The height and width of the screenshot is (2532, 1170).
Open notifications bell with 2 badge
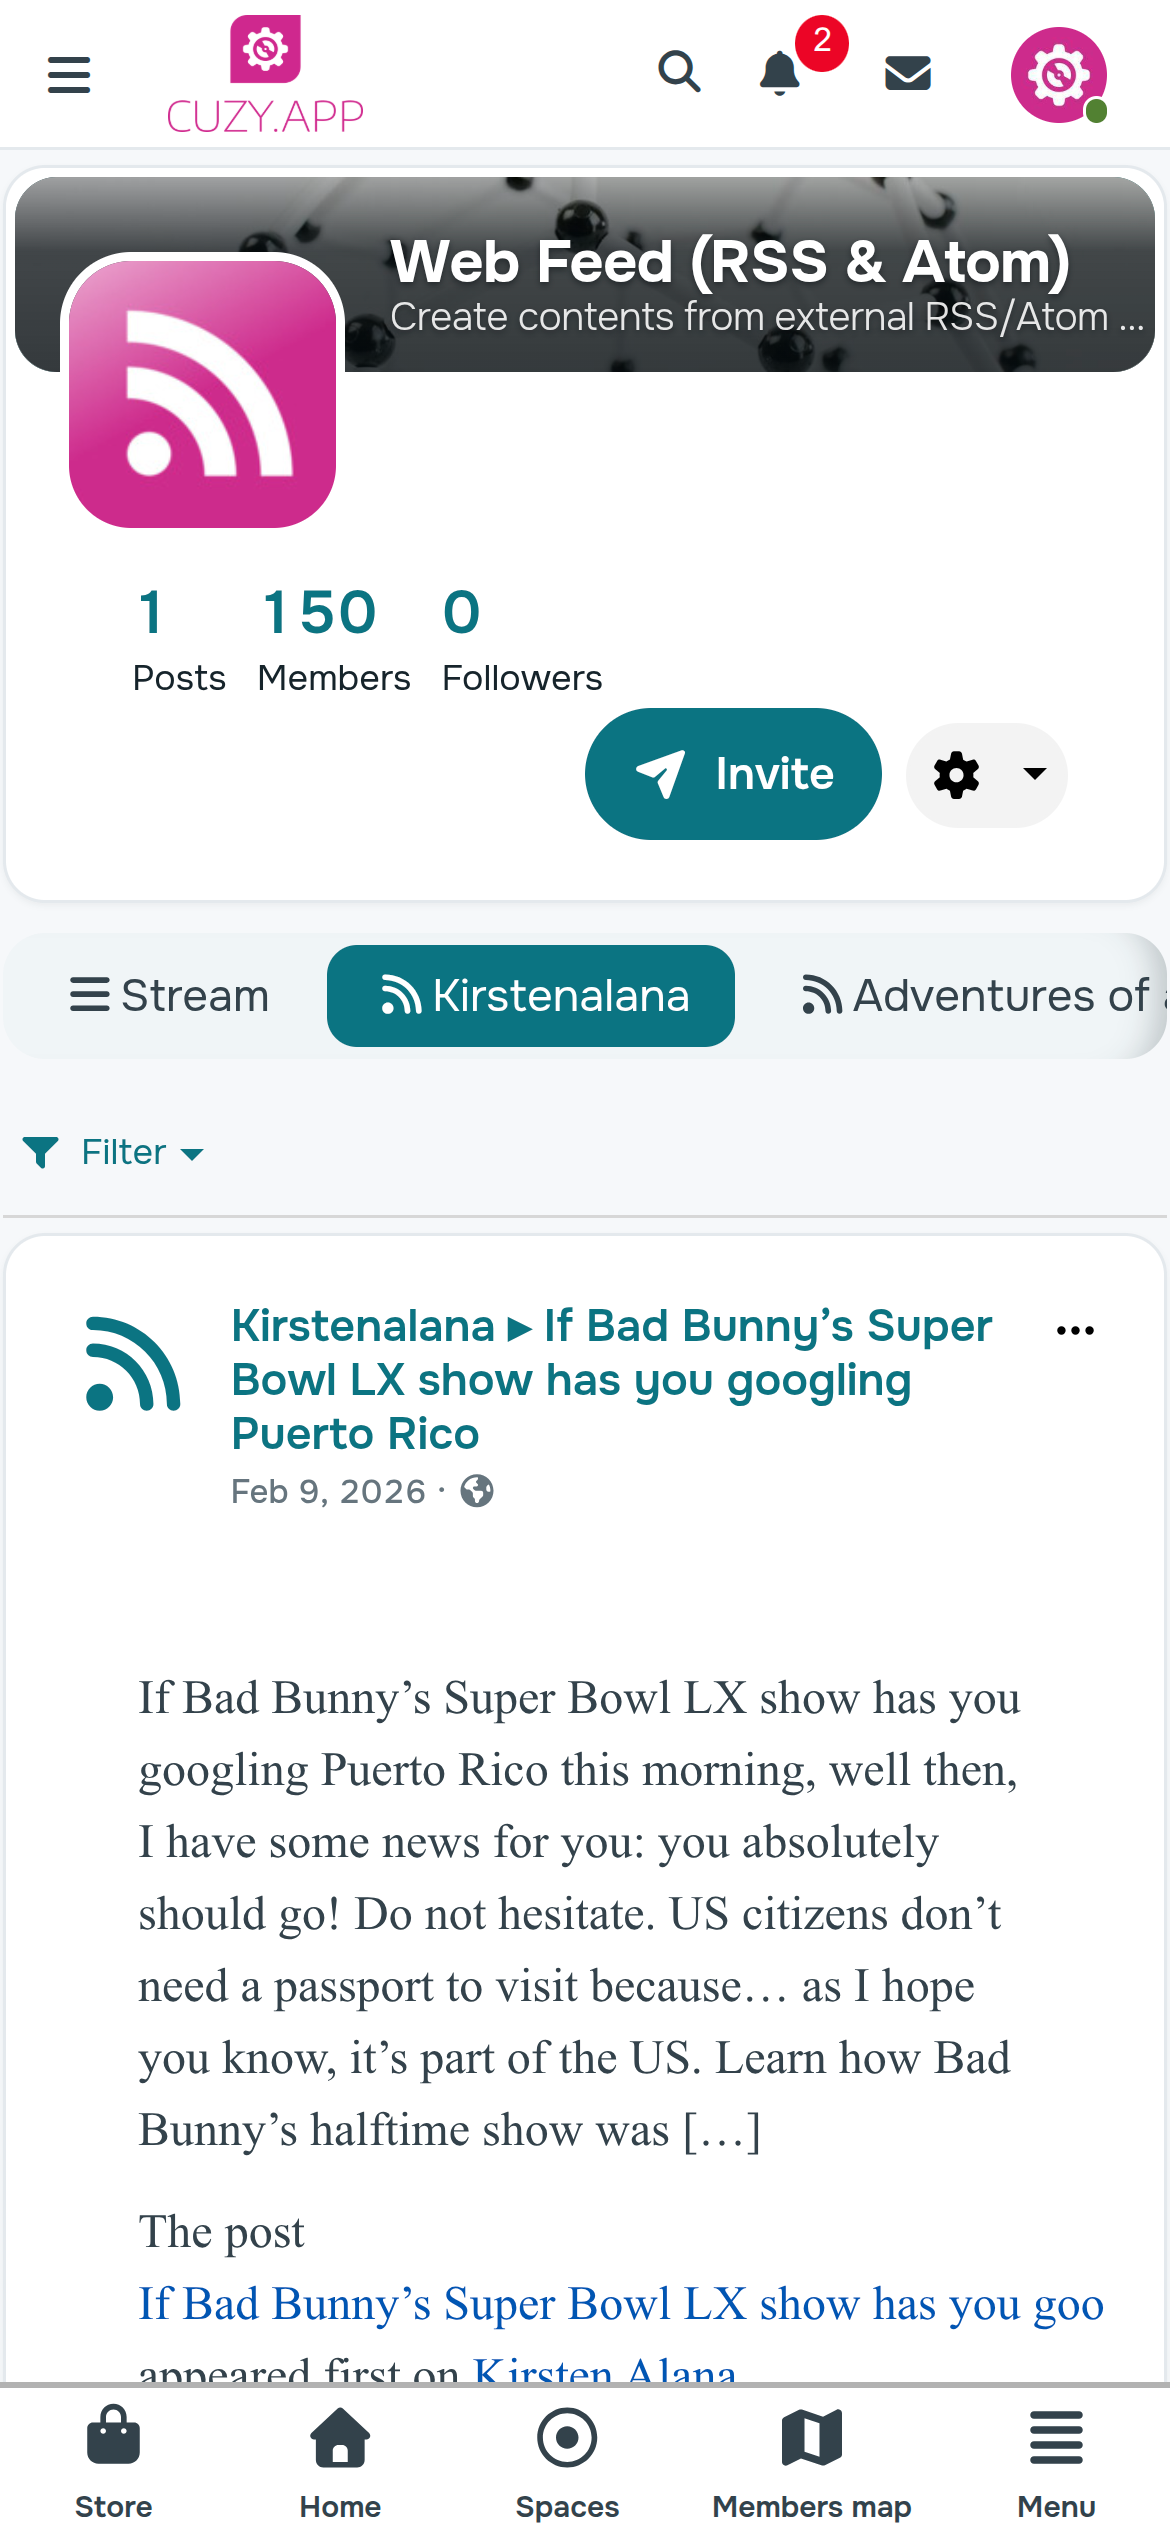point(780,73)
